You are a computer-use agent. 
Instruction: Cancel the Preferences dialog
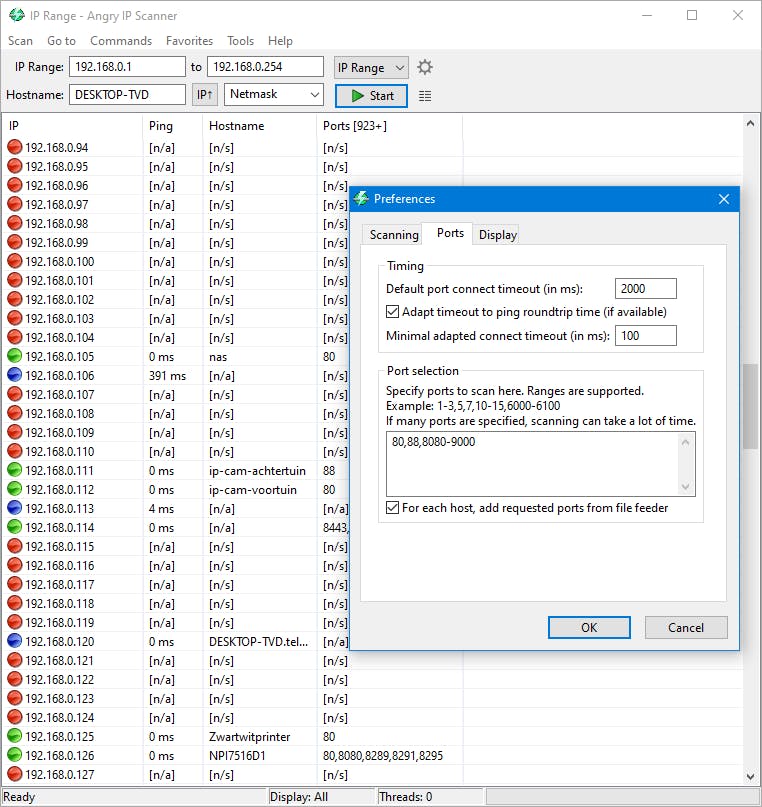(x=686, y=627)
